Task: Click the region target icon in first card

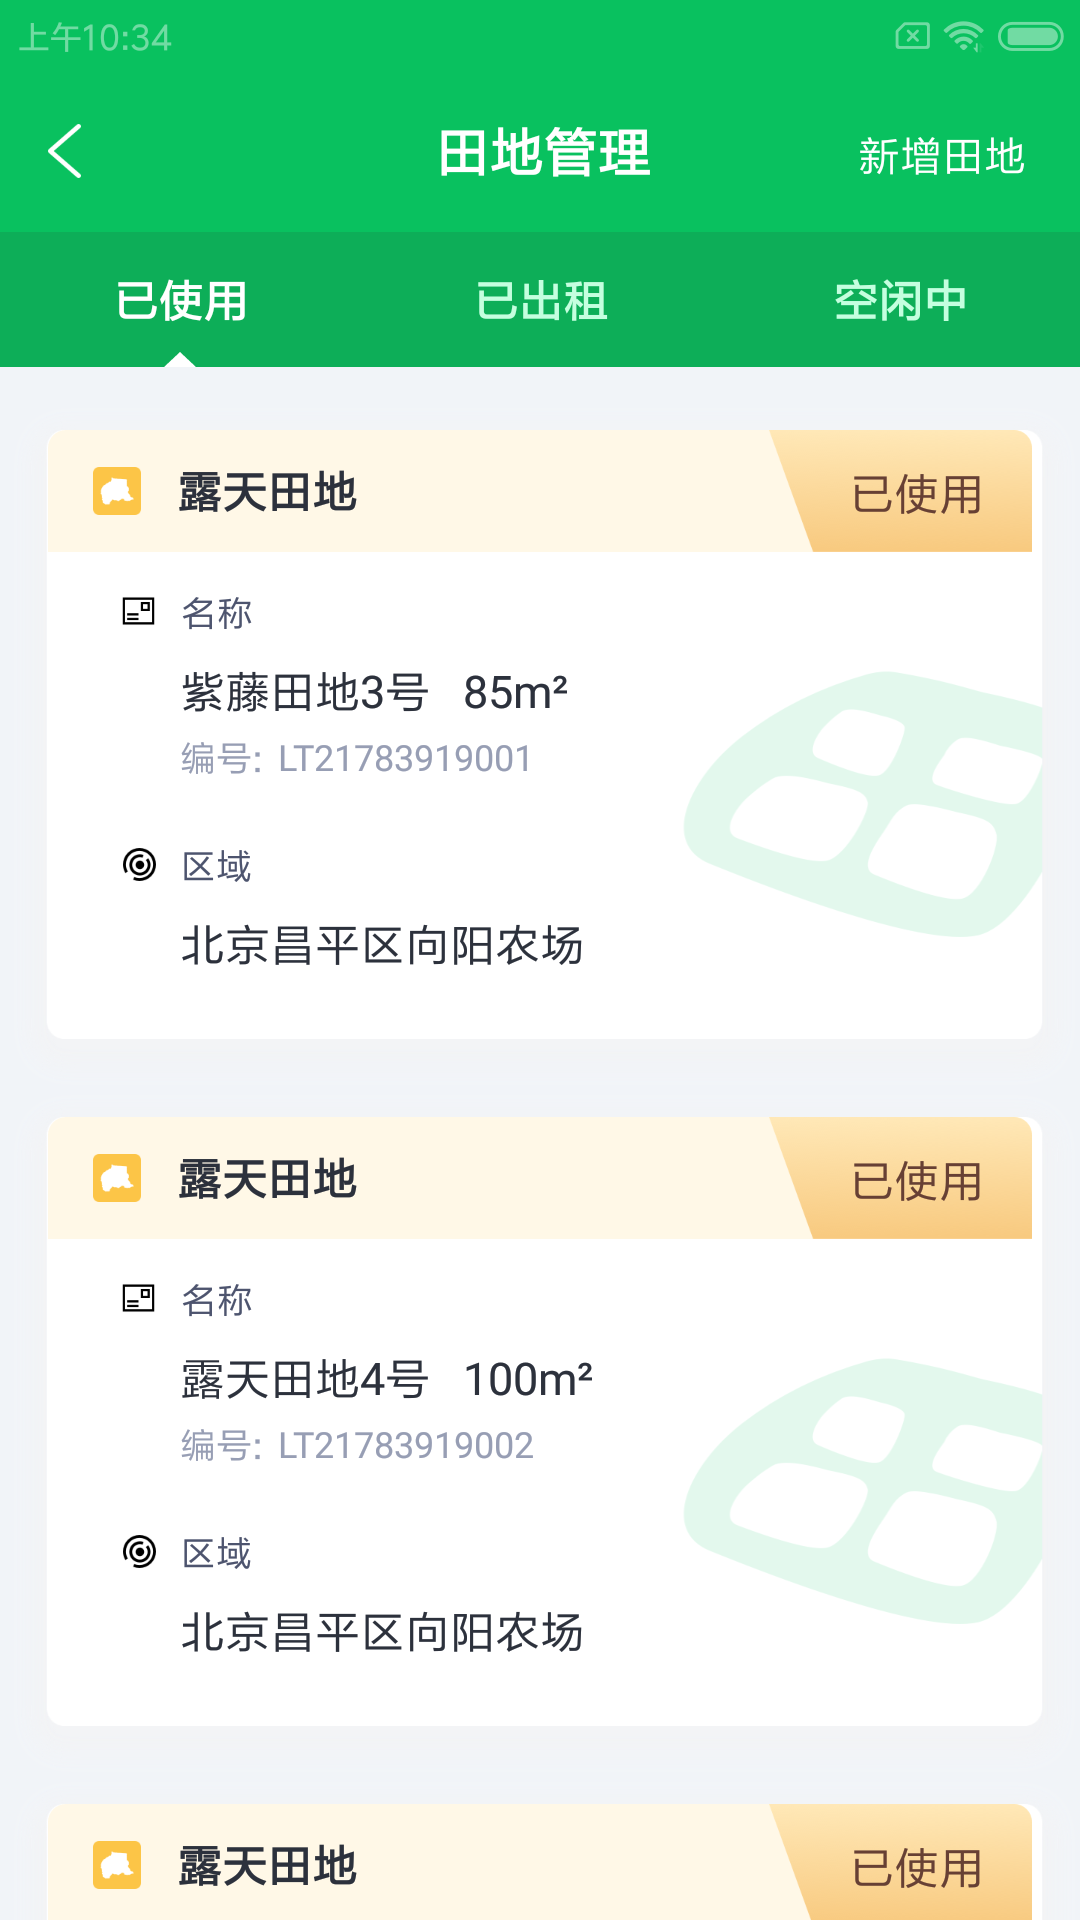Action: (x=139, y=864)
